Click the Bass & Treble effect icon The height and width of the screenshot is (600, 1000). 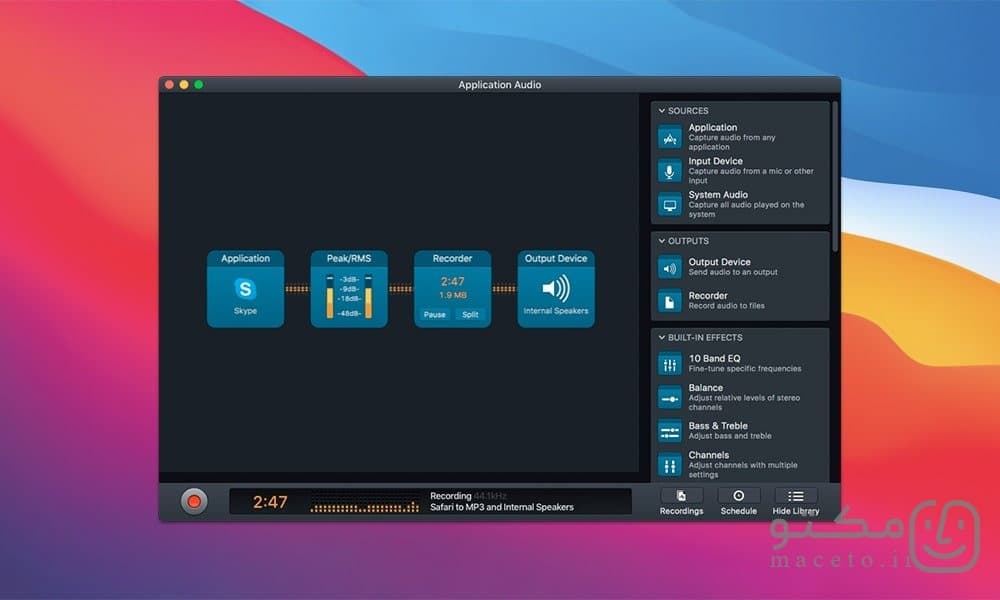point(670,432)
